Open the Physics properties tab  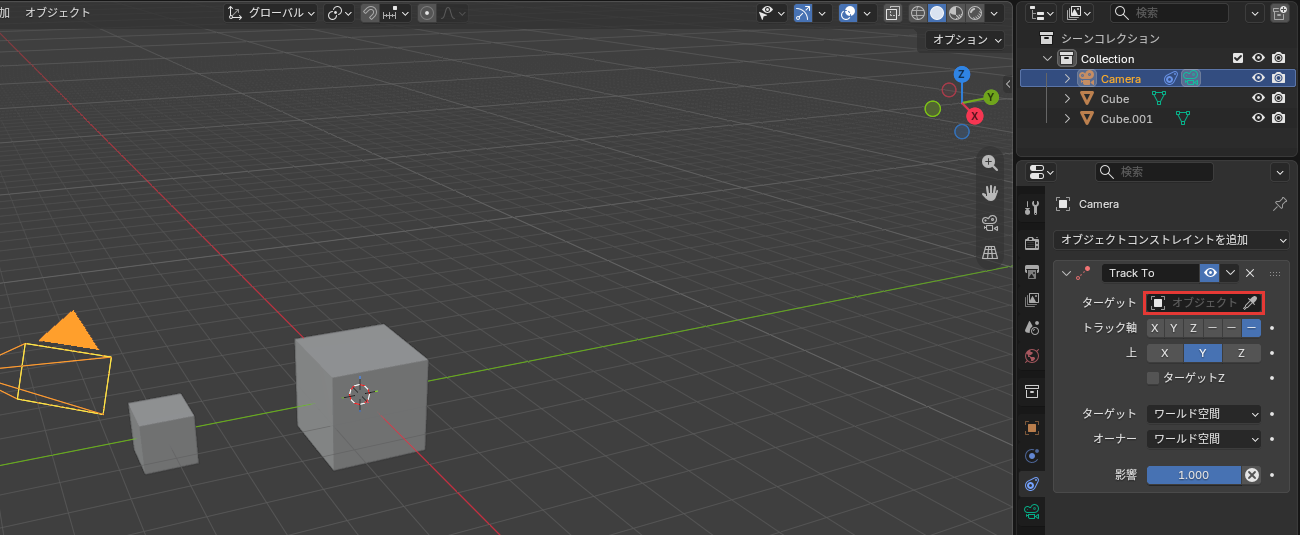[1032, 455]
